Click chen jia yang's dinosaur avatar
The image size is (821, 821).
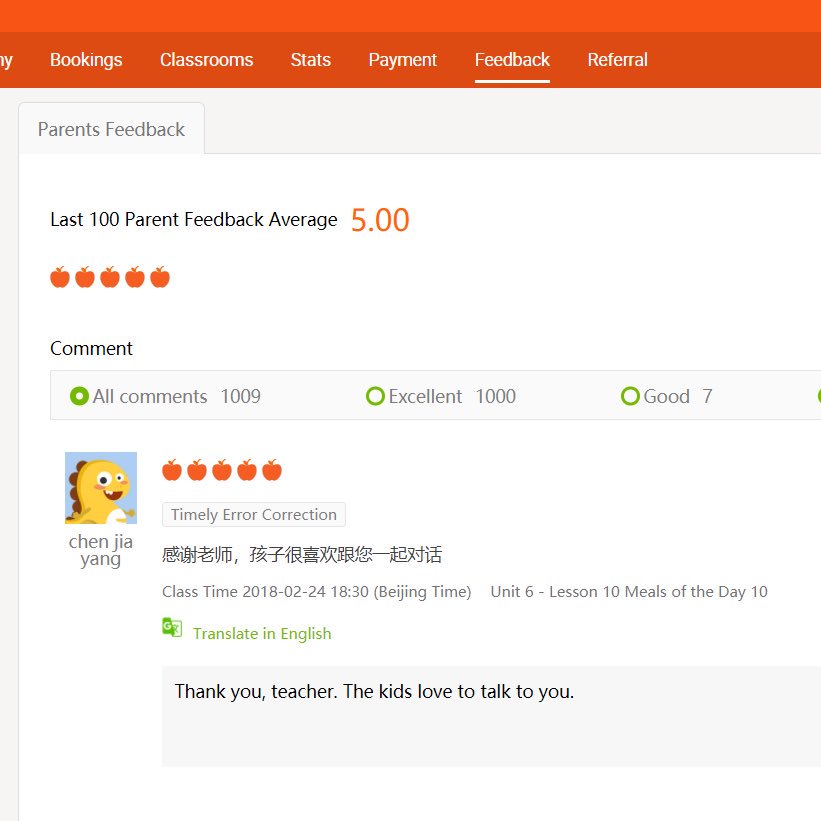(x=101, y=488)
